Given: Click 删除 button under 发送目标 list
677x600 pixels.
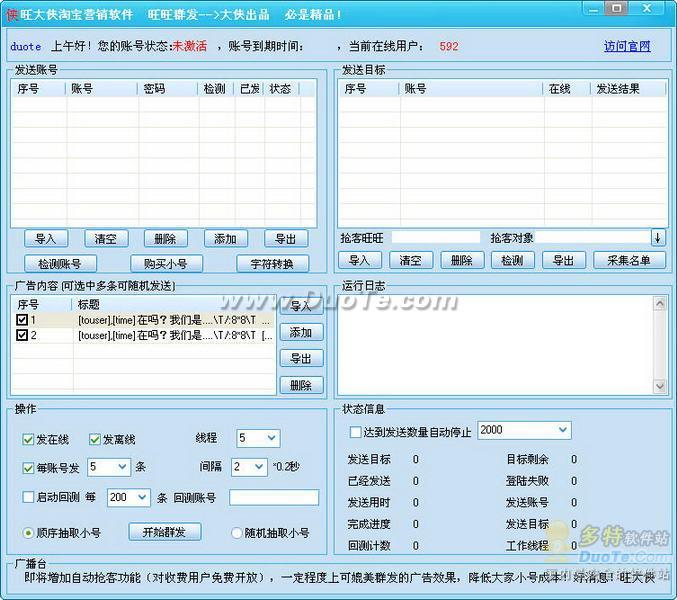Looking at the screenshot, I should pos(462,260).
